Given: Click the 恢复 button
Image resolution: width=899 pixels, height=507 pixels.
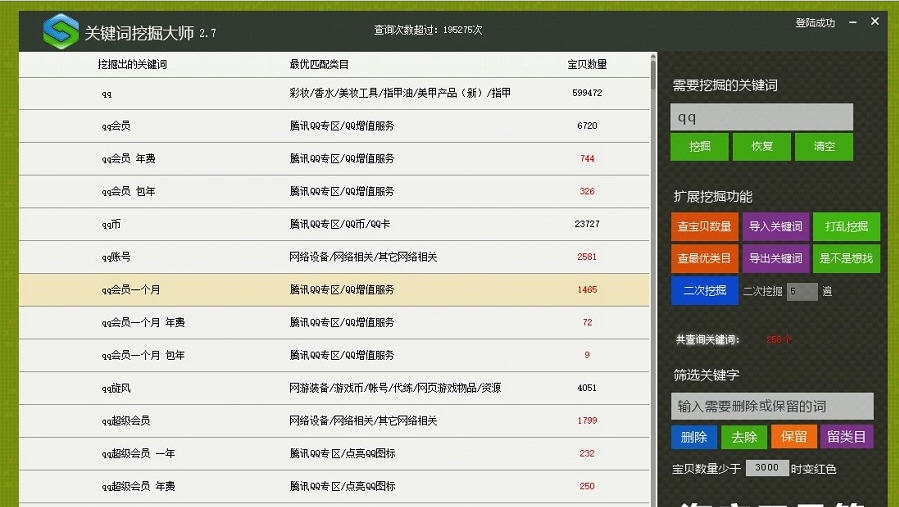Looking at the screenshot, I should 762,147.
